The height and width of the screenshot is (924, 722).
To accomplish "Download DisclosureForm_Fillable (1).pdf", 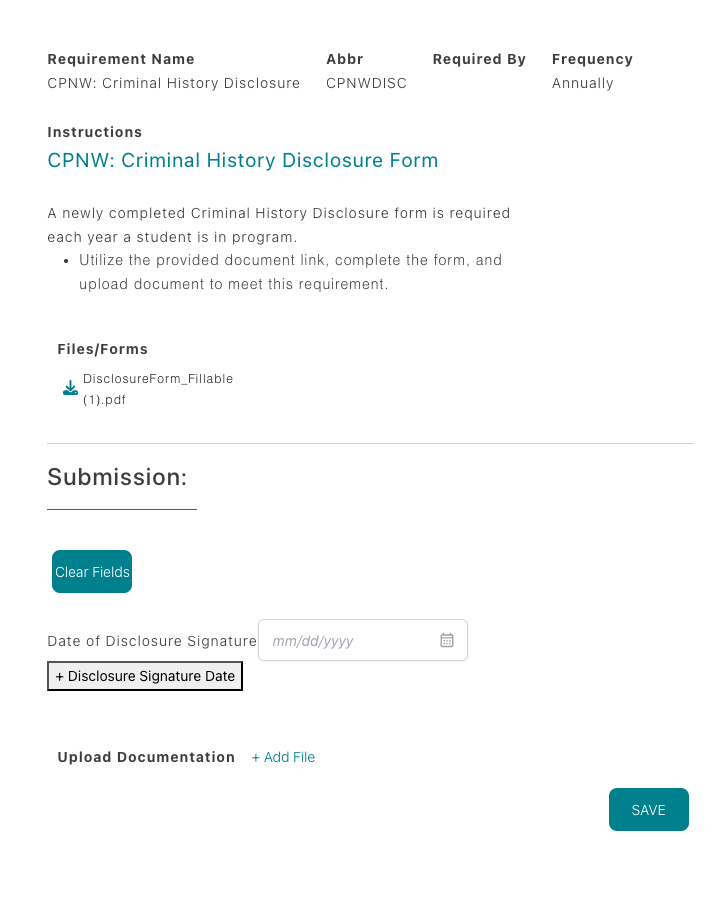I will [160, 389].
